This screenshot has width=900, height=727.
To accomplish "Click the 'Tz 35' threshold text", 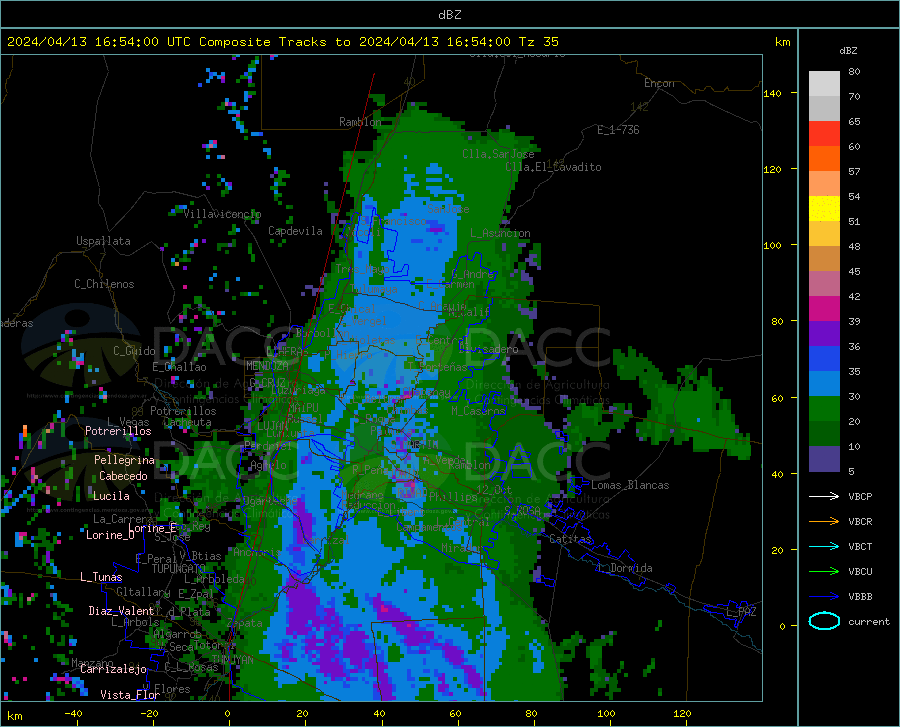I will tap(538, 42).
